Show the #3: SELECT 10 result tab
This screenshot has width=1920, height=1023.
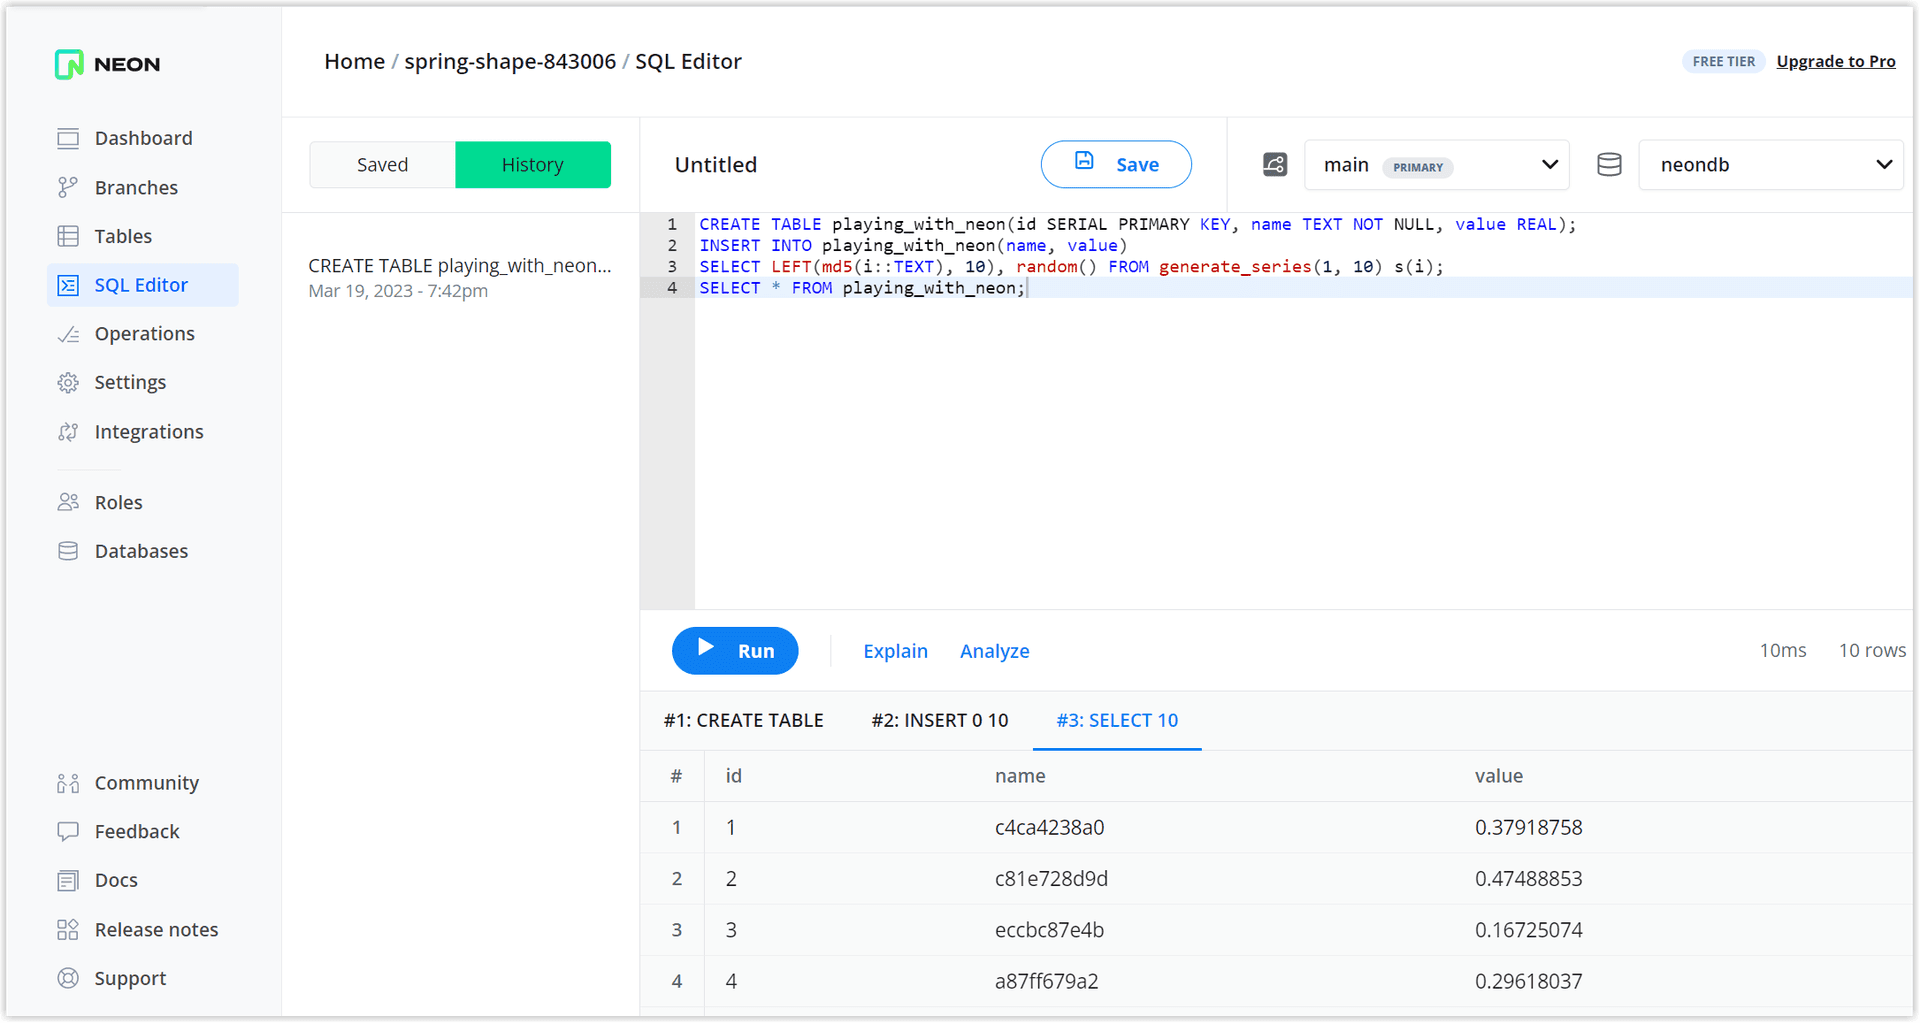(x=1117, y=721)
